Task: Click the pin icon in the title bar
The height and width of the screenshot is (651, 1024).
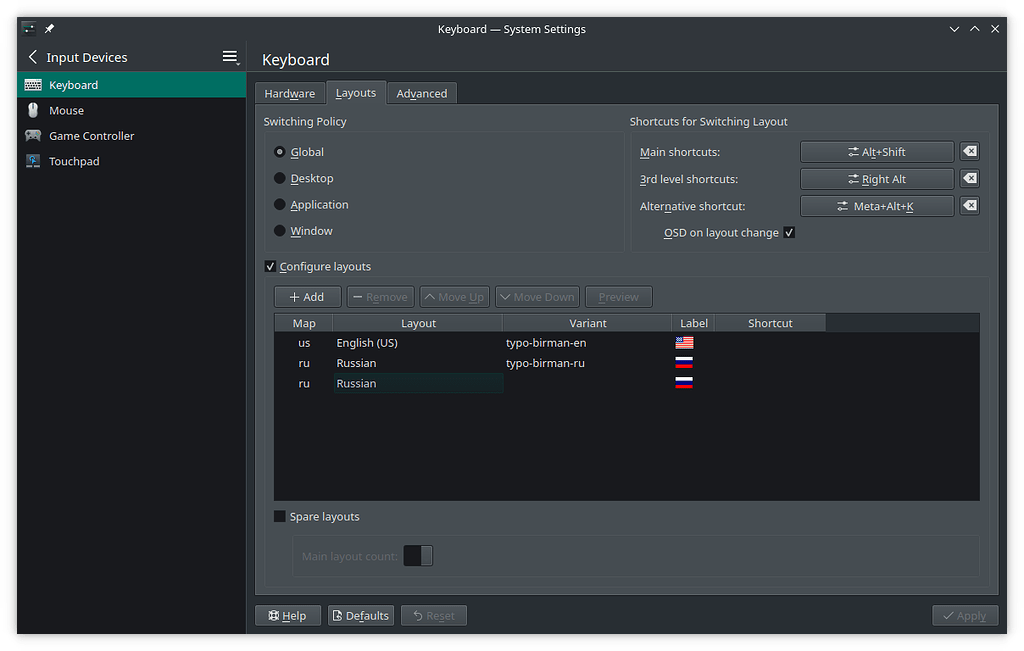Action: [48, 28]
